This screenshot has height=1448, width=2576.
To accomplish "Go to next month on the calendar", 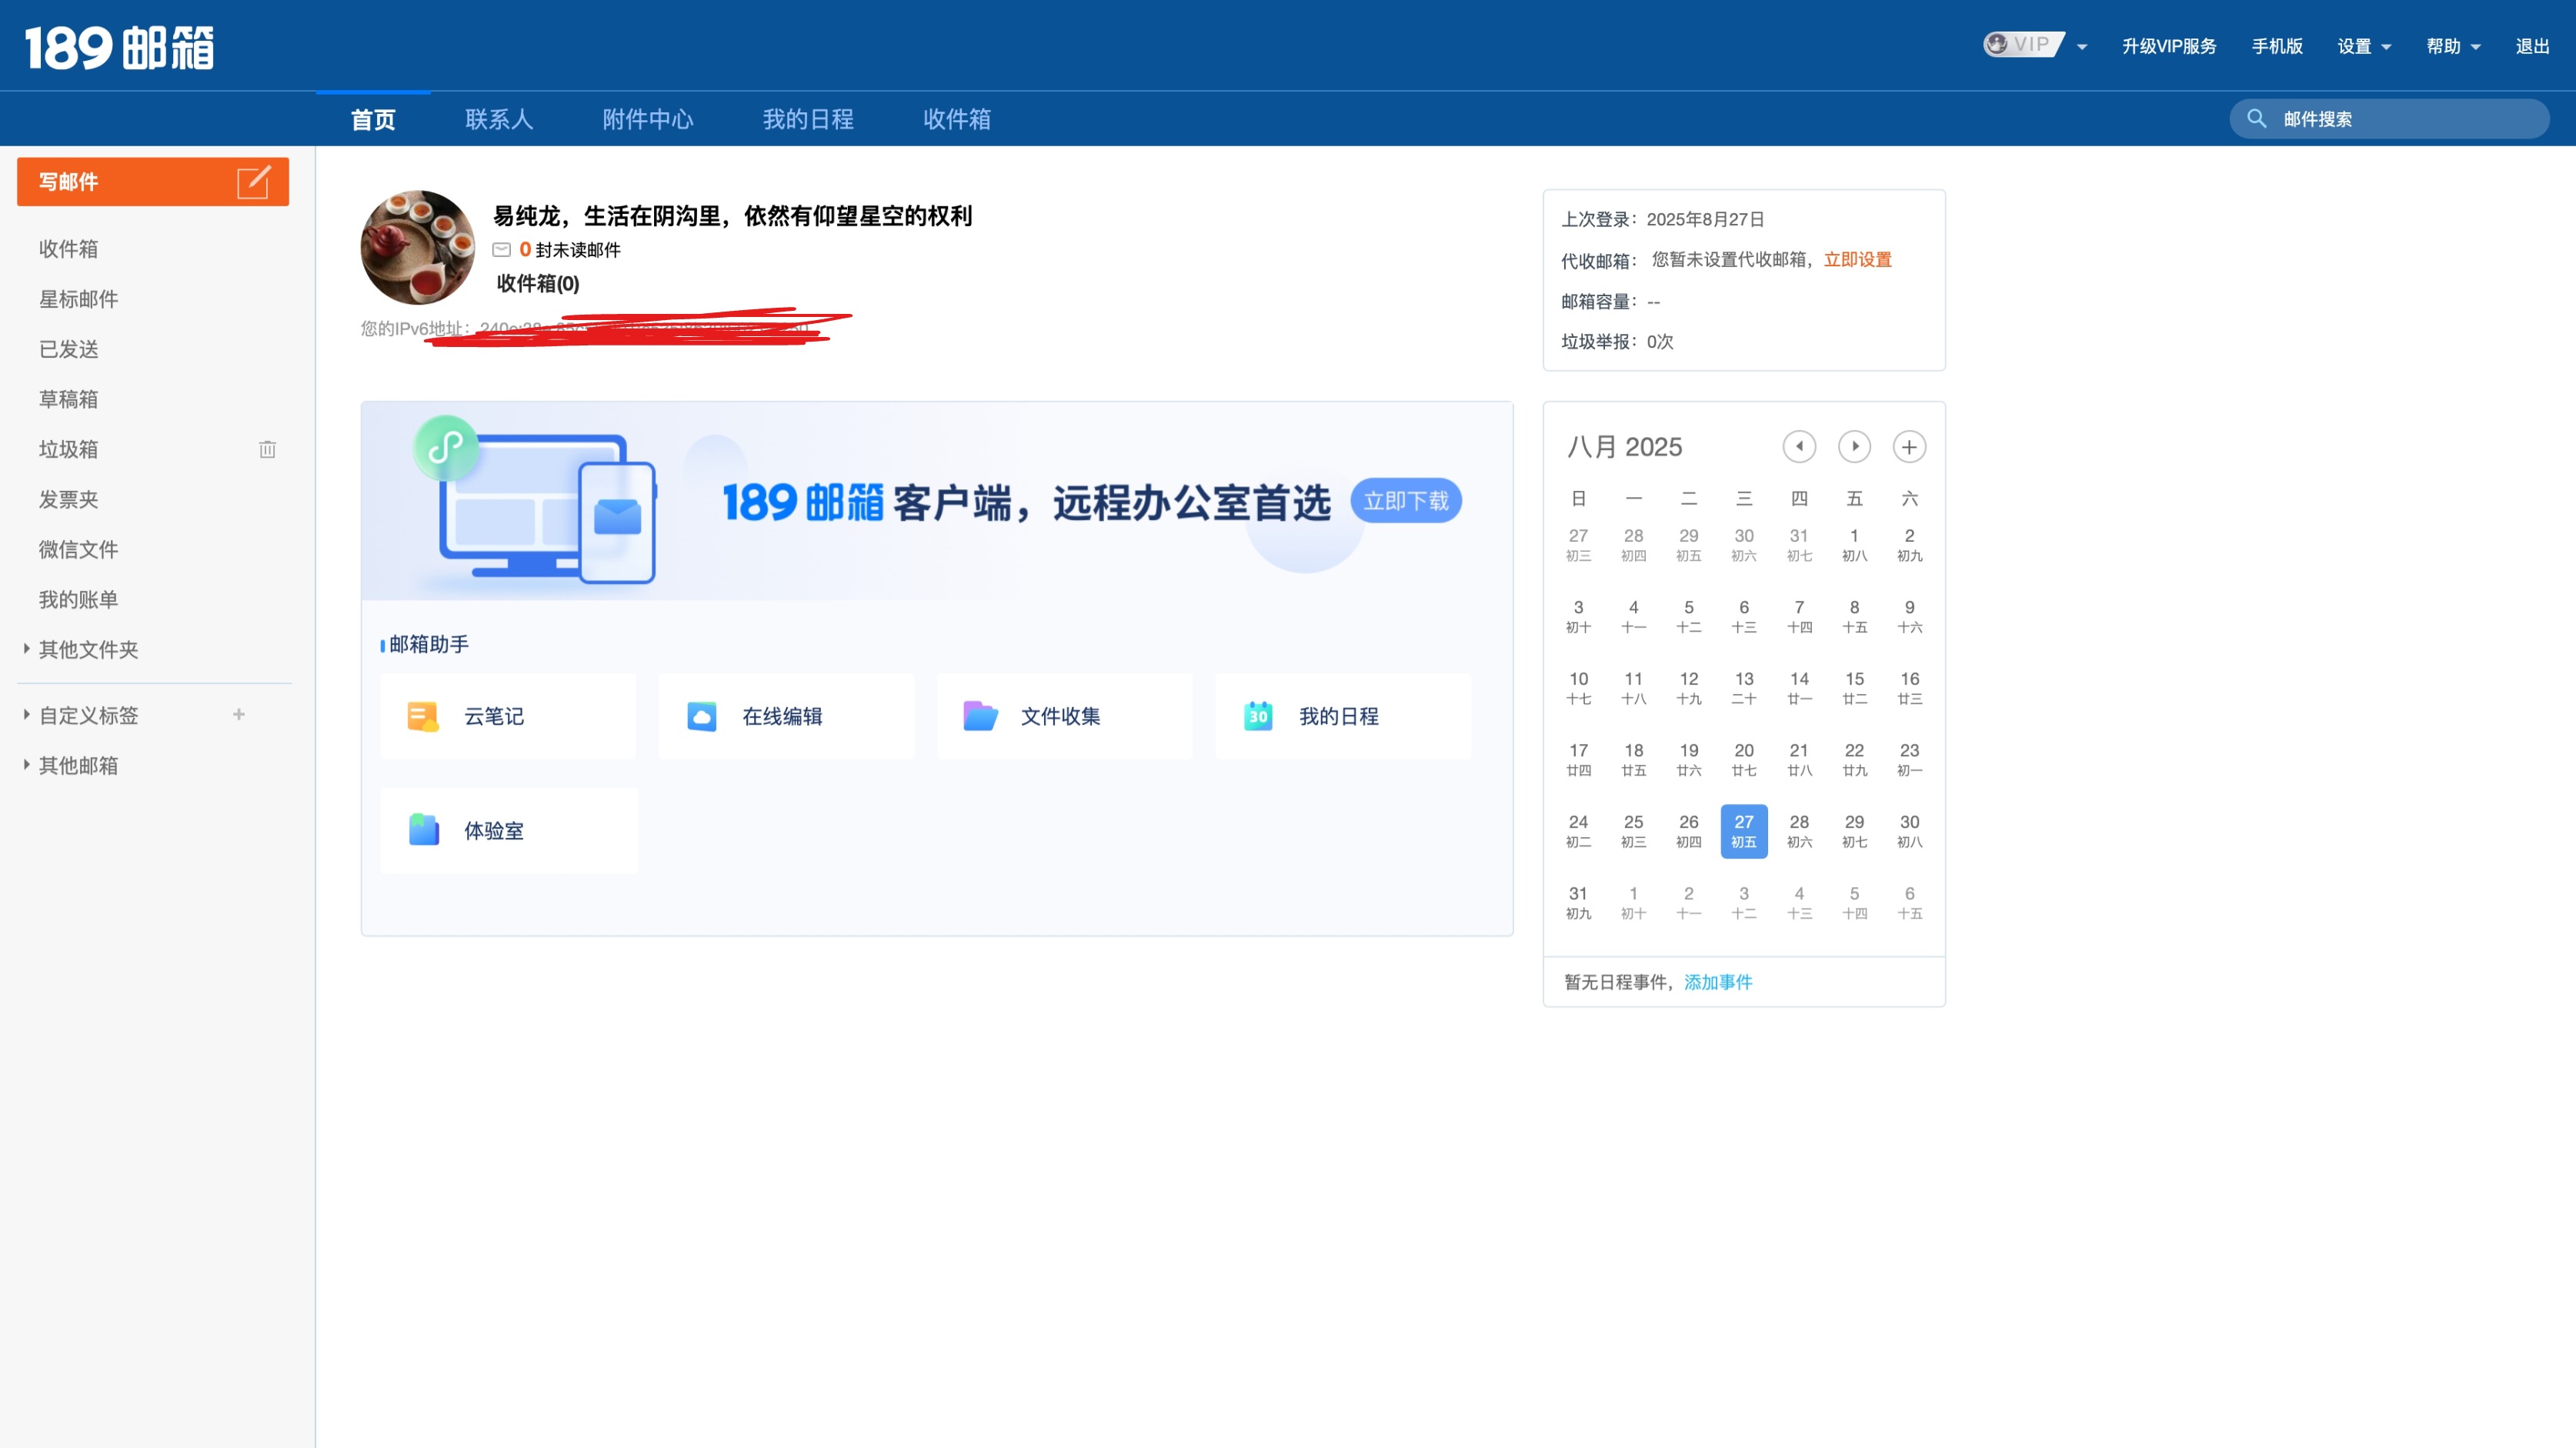I will (x=1854, y=447).
